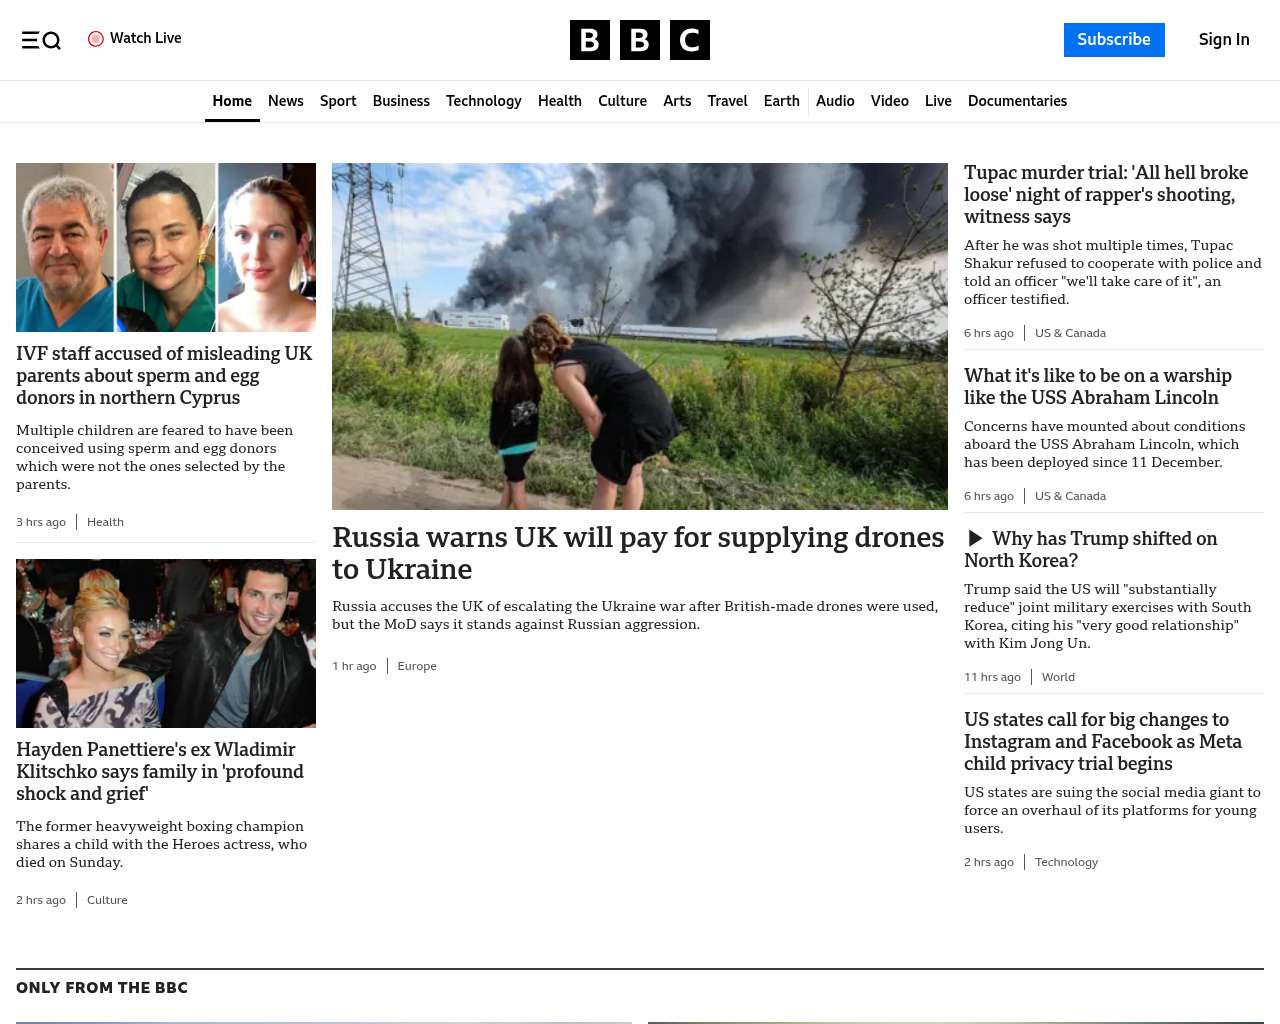Click the red Watch Live indicator icon
Screen dimensions: 1280x1024
pyautogui.click(x=96, y=39)
